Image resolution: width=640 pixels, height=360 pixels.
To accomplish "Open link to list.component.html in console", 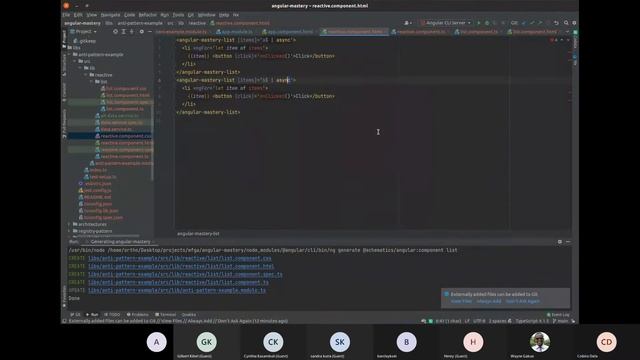I will pos(181,266).
